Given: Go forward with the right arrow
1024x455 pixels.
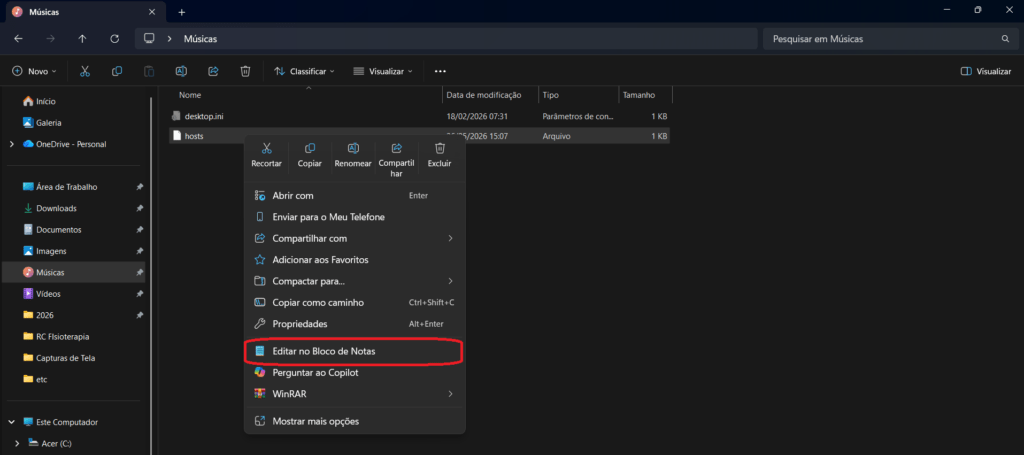Looking at the screenshot, I should click(50, 39).
